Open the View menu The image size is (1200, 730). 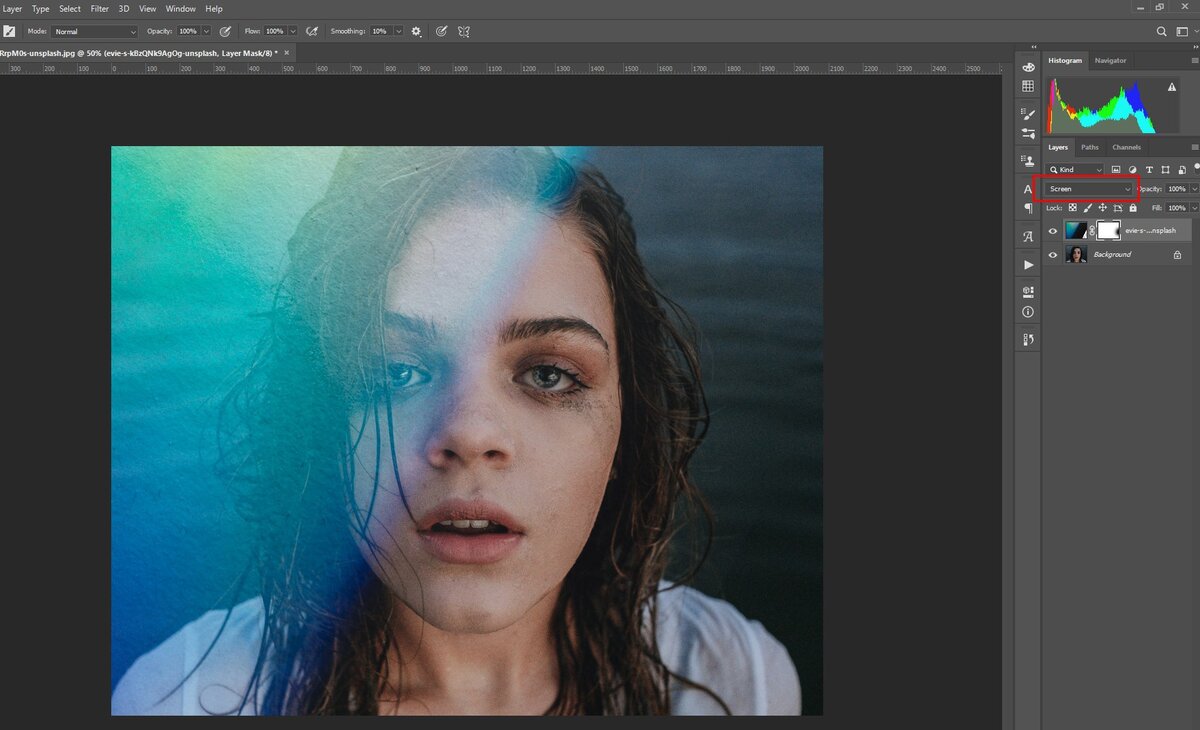pyautogui.click(x=148, y=9)
